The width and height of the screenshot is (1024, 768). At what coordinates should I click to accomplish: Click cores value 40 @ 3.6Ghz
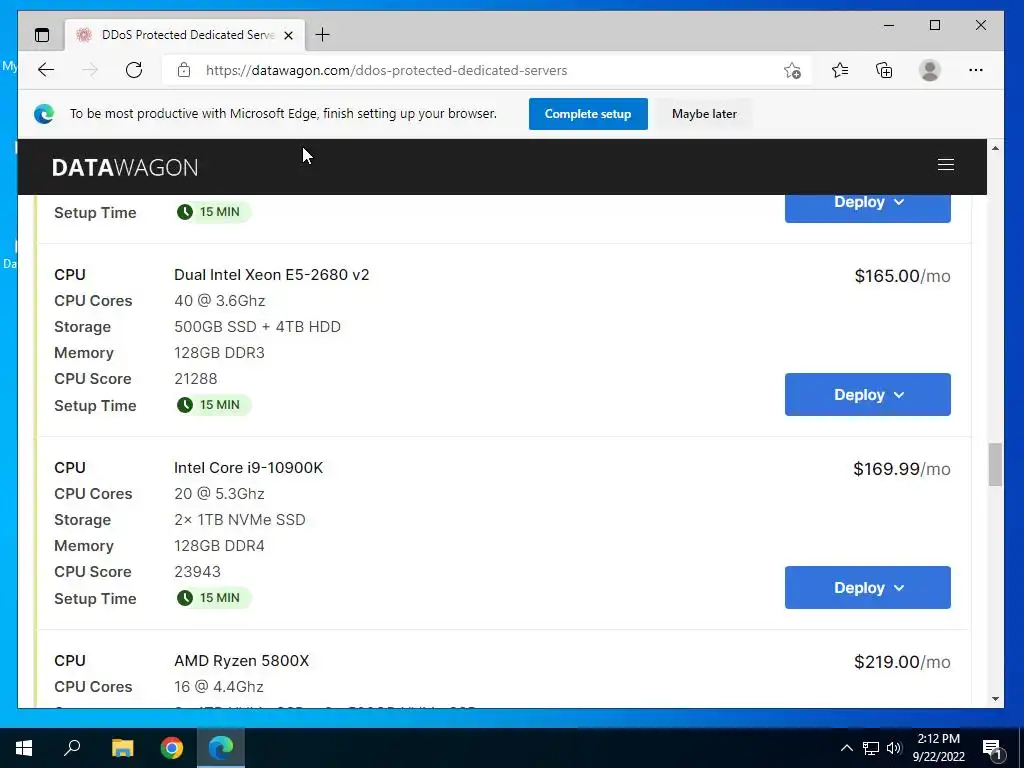(219, 300)
